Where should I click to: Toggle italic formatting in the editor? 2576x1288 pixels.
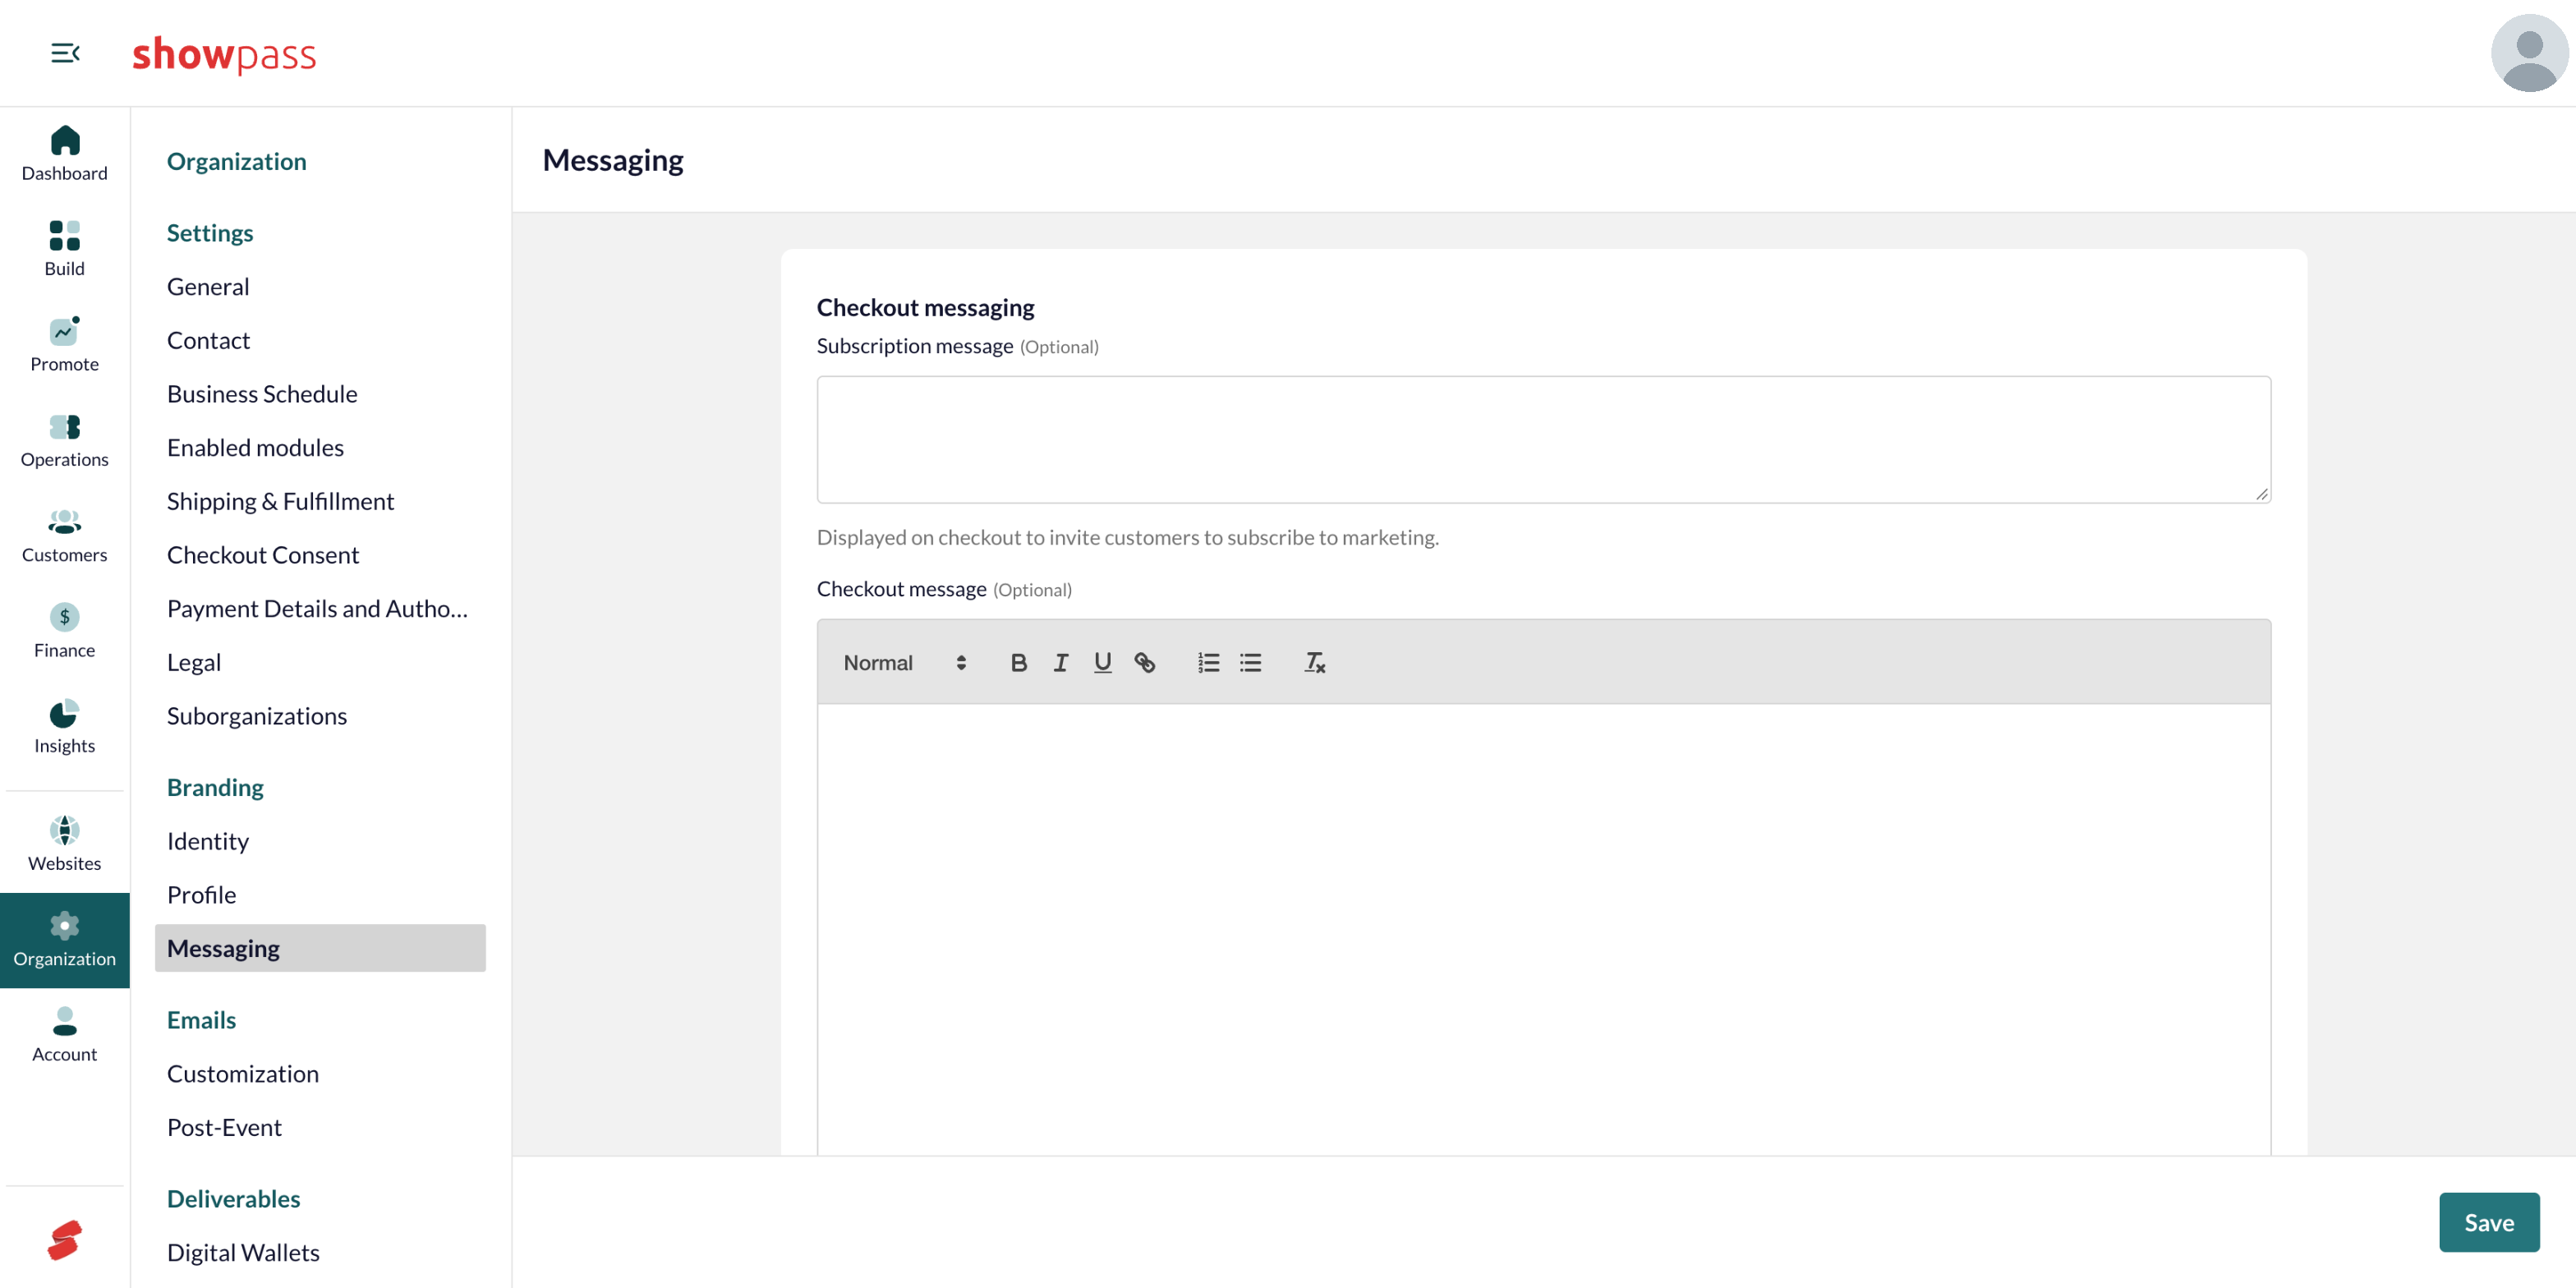point(1061,662)
